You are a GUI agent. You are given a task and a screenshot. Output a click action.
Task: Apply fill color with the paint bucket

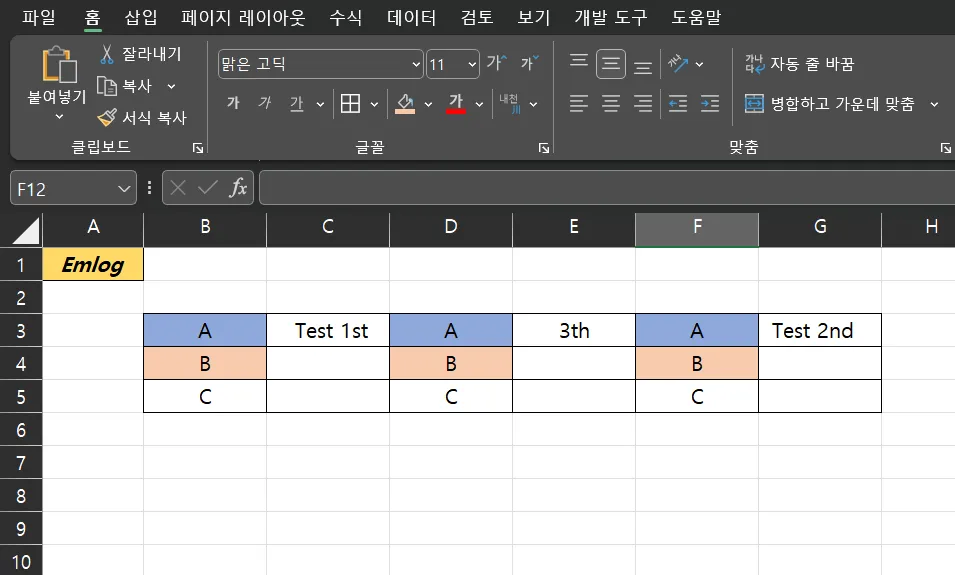pos(405,104)
